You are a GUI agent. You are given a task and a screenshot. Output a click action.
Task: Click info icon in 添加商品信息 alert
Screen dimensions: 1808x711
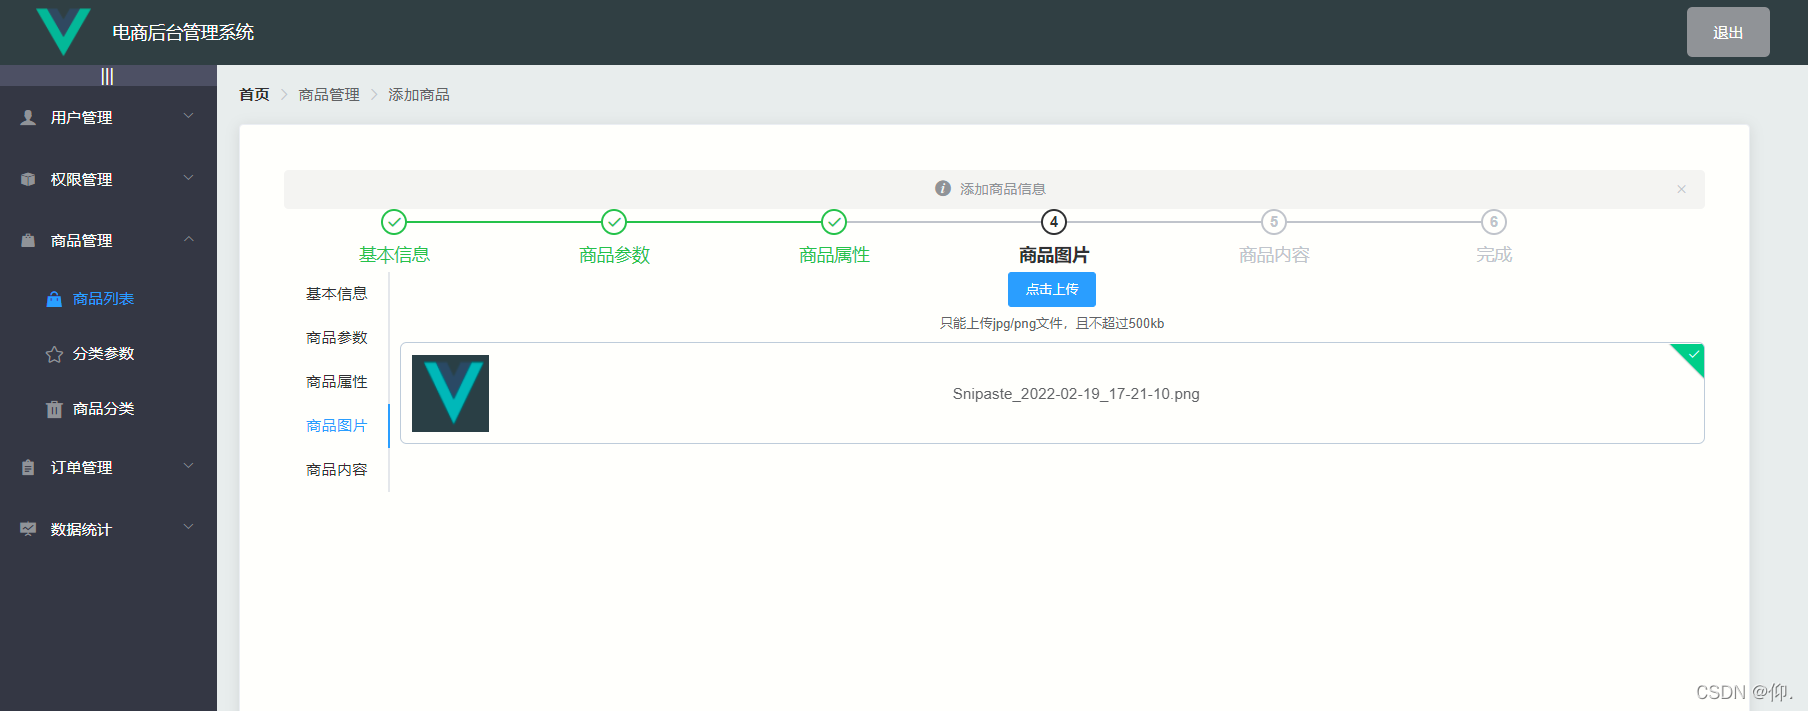[942, 188]
